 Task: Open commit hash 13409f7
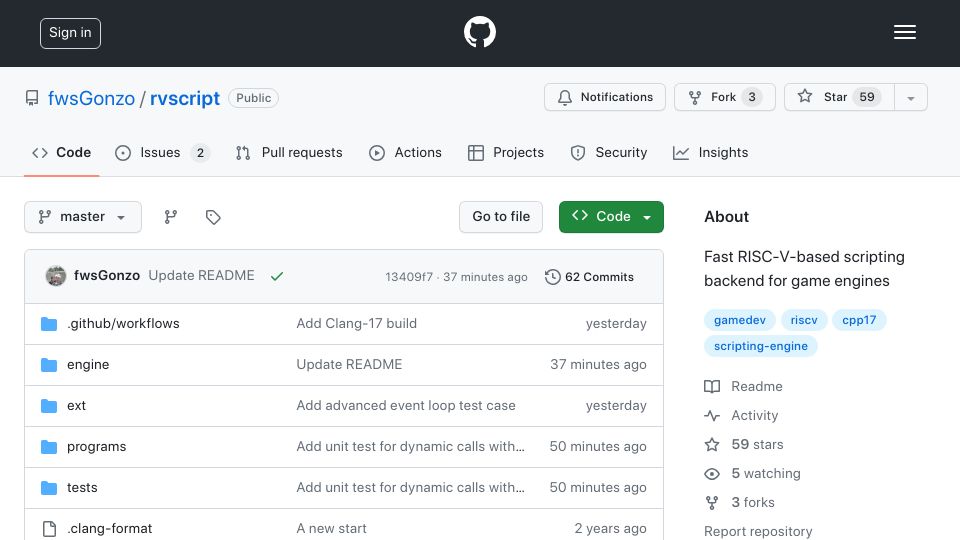409,277
